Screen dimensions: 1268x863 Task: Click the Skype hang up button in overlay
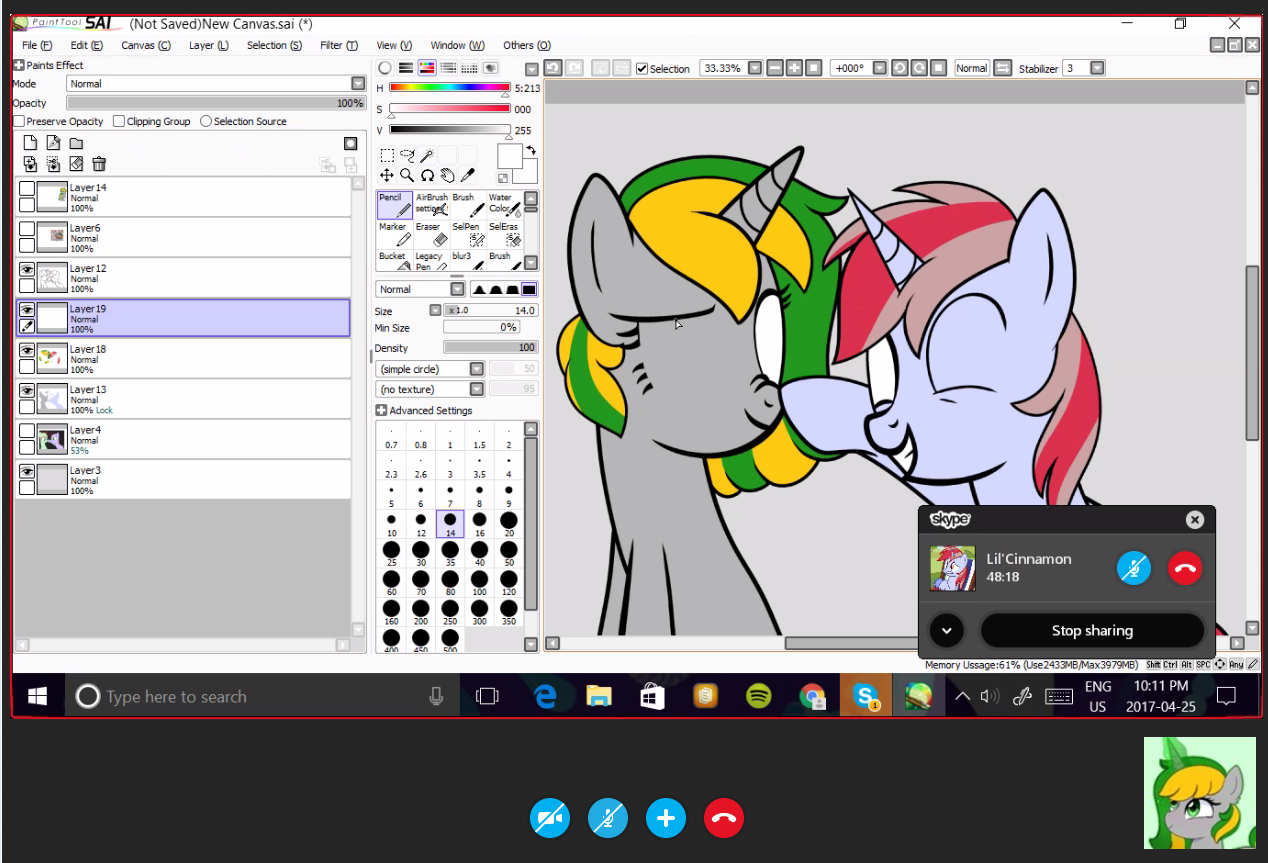coord(1185,568)
